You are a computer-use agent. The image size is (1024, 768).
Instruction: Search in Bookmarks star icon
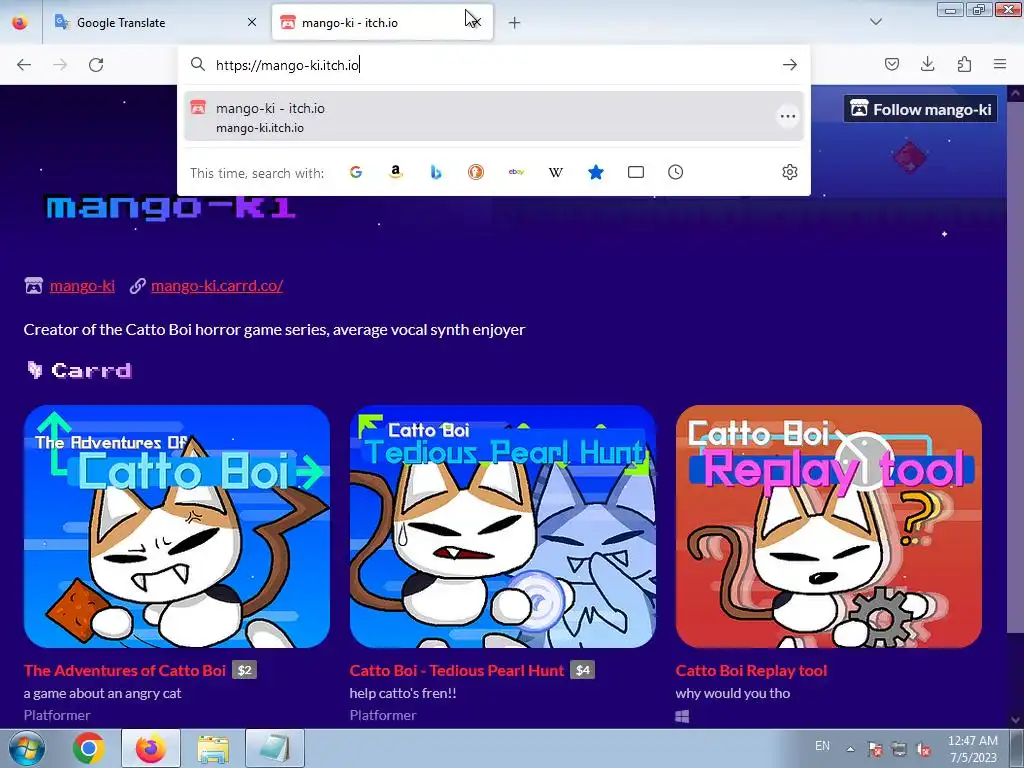(596, 172)
